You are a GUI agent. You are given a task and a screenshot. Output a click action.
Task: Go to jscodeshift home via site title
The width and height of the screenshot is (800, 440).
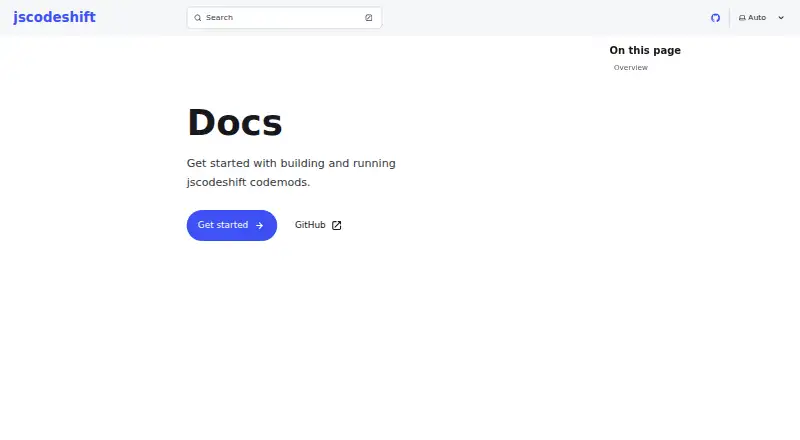coord(54,17)
